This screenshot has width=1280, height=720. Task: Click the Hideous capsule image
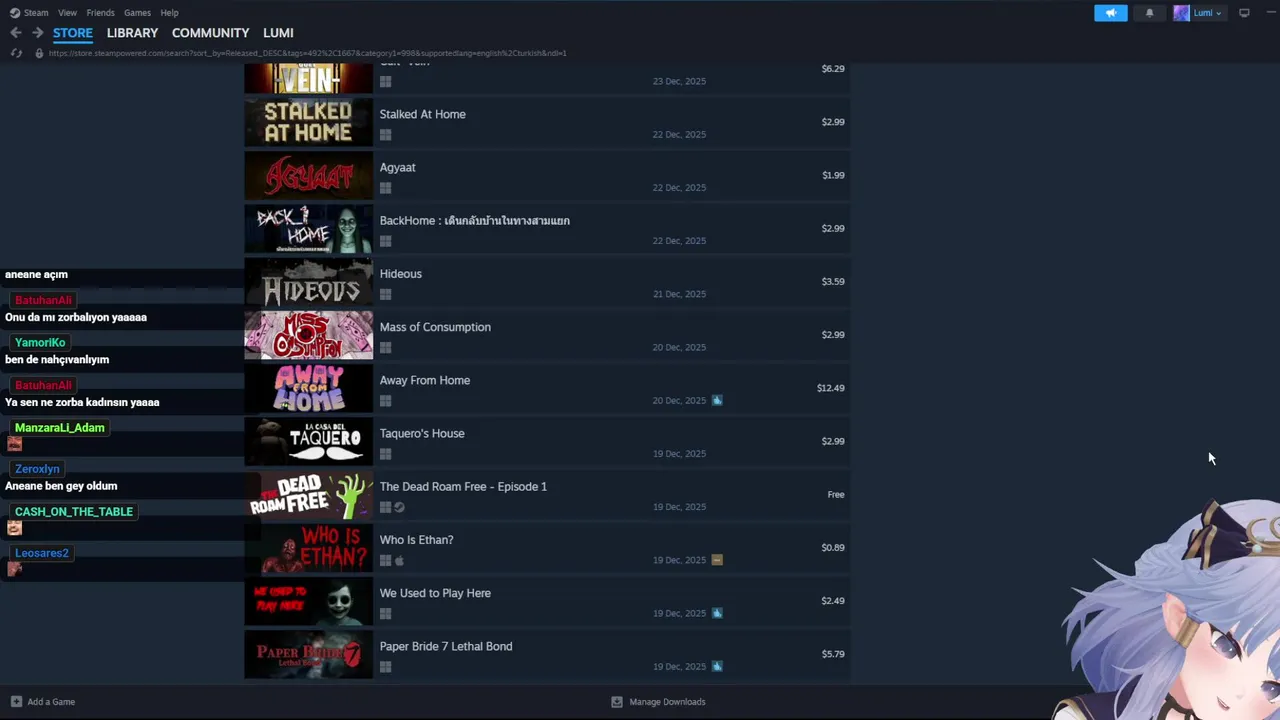pyautogui.click(x=309, y=281)
